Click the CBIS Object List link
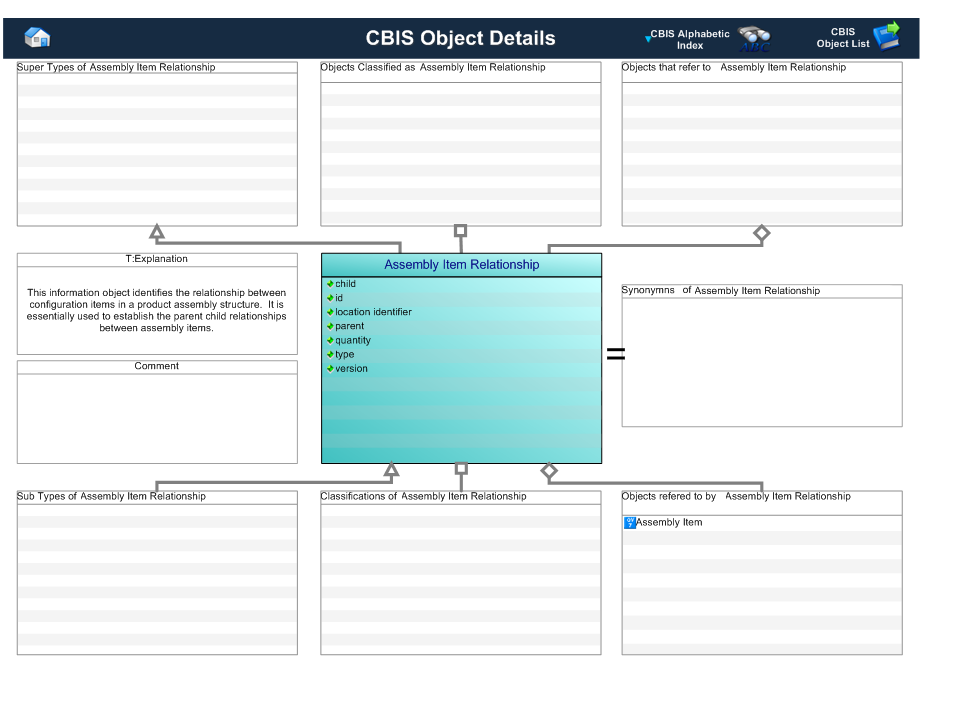The width and height of the screenshot is (960, 720). point(842,38)
